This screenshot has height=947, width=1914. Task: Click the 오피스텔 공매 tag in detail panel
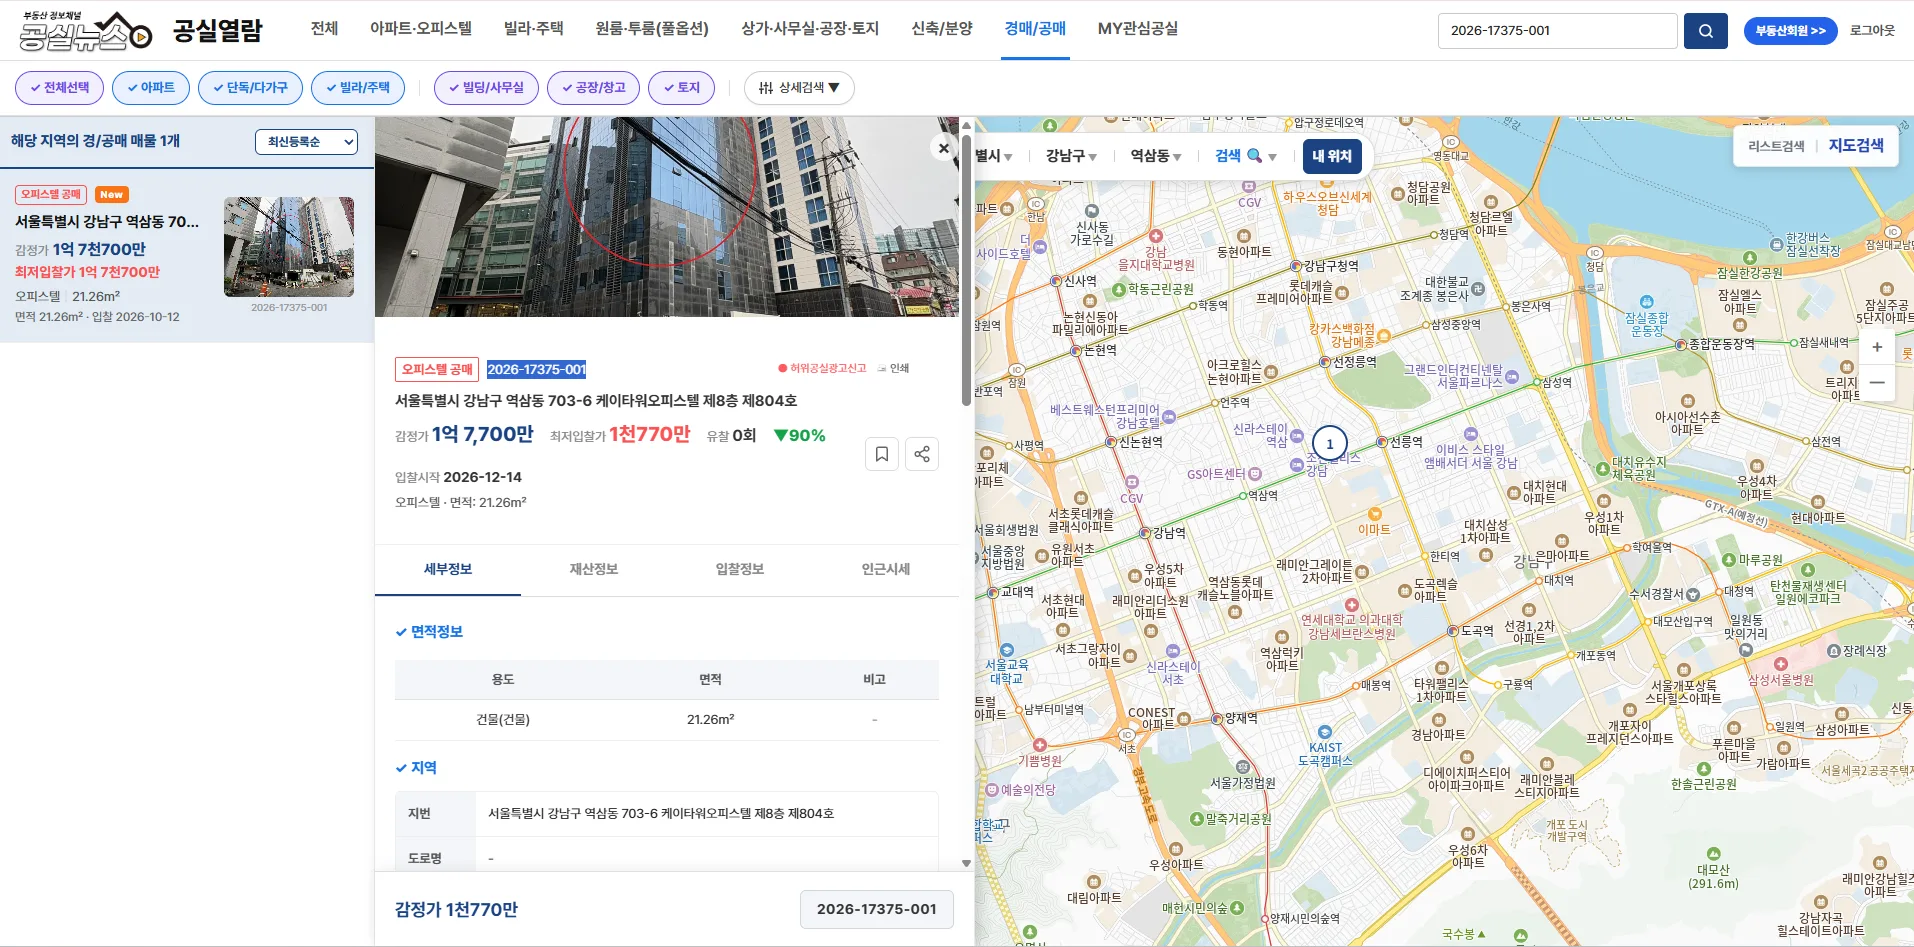(x=437, y=369)
